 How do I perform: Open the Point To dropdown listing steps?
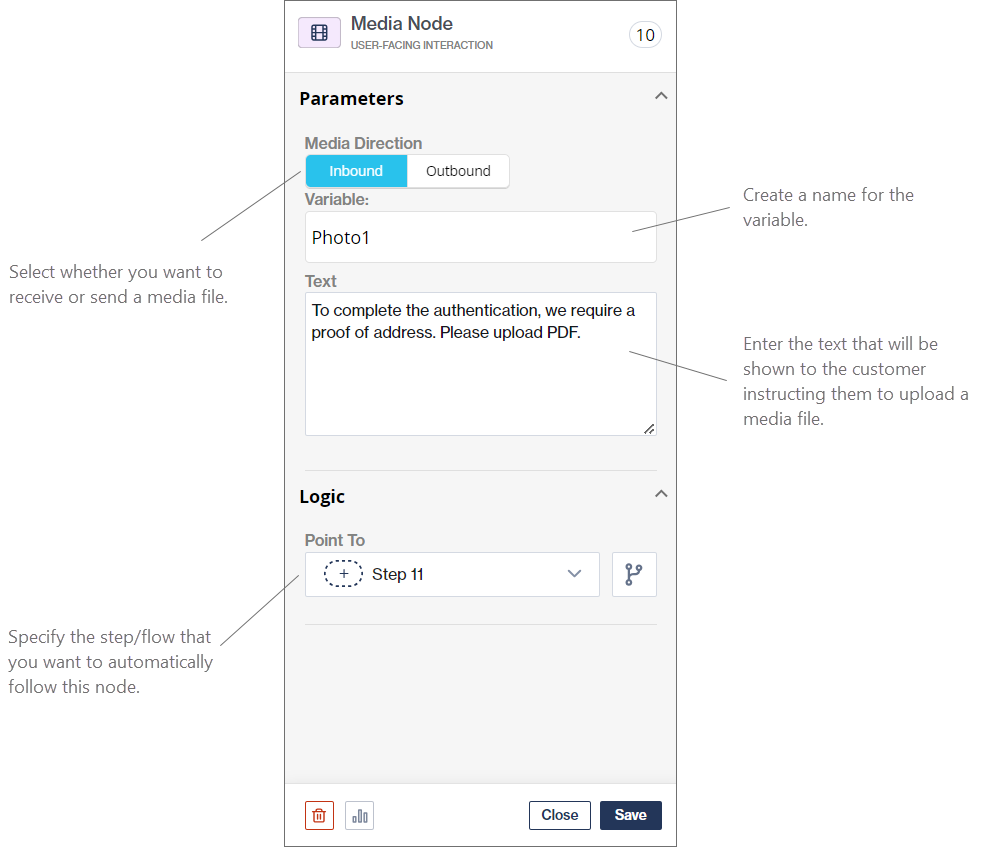pos(452,573)
